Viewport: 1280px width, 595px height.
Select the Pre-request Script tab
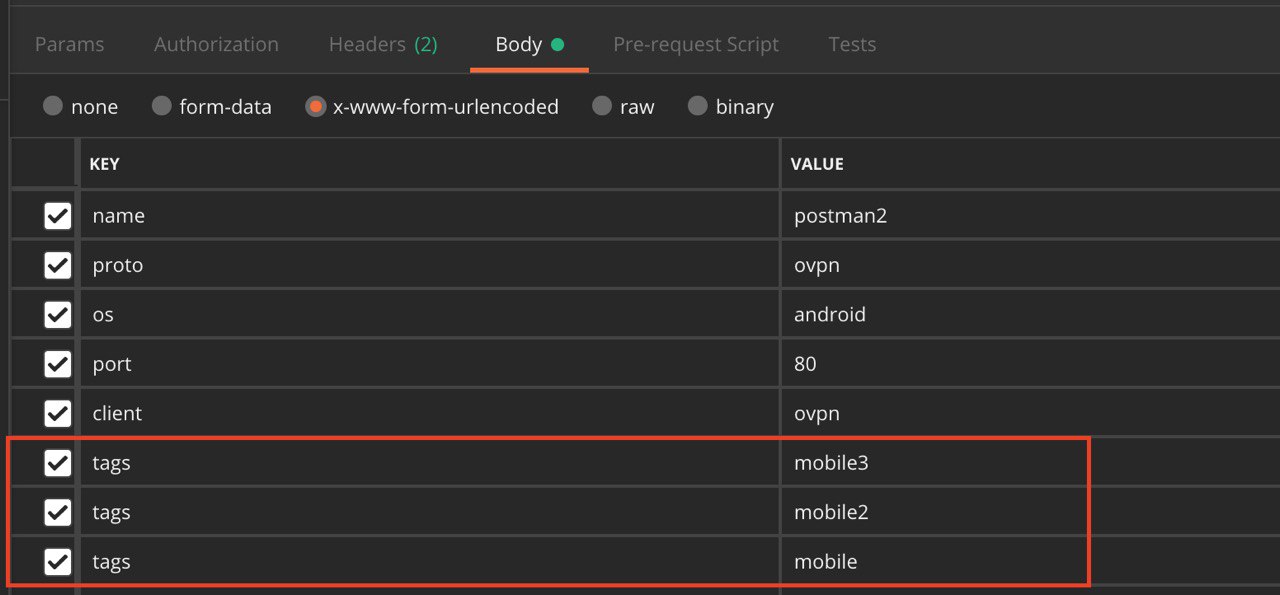pos(696,44)
